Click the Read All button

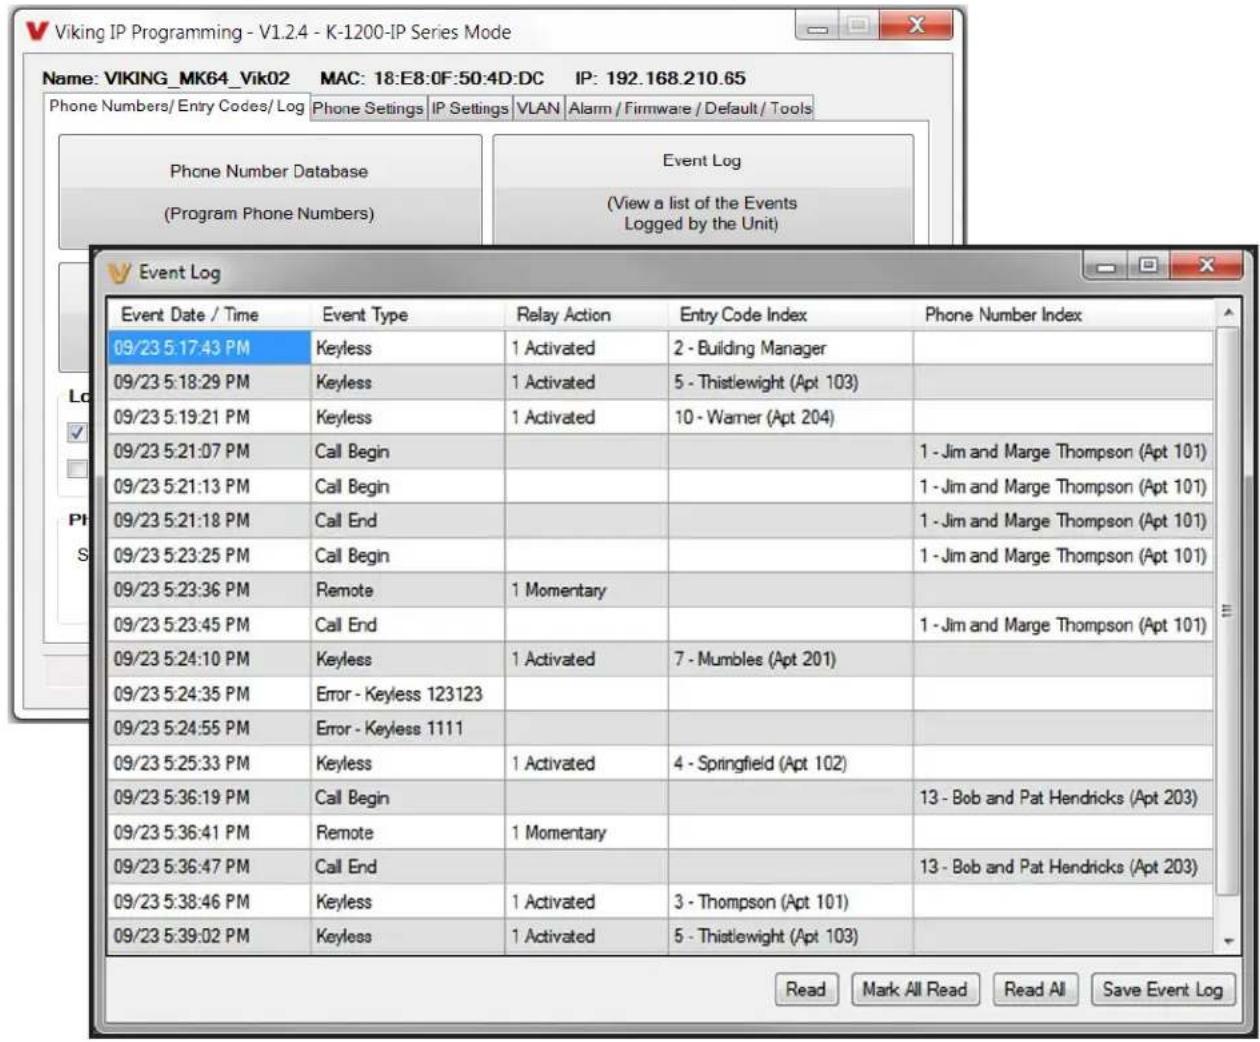(1035, 990)
